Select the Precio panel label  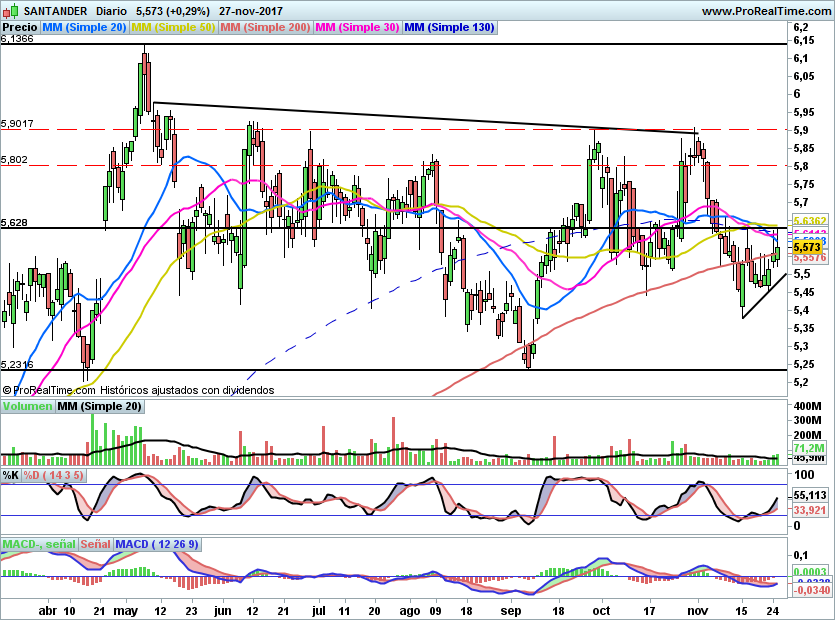(x=20, y=27)
